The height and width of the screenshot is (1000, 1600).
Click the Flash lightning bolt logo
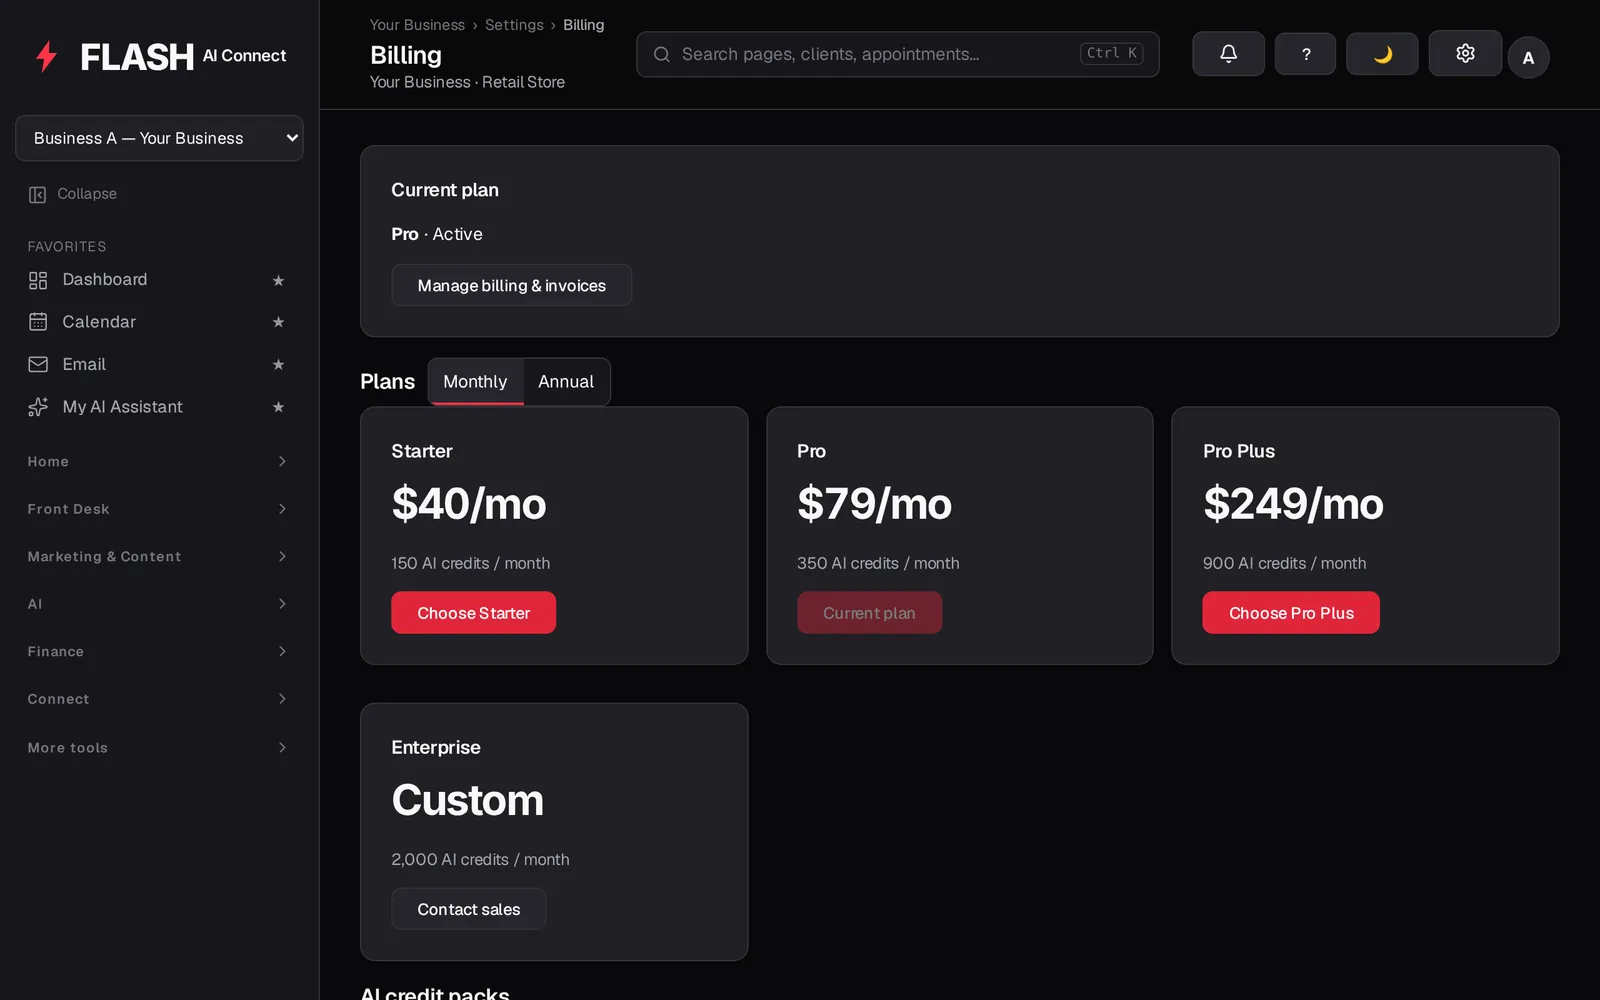tap(46, 56)
